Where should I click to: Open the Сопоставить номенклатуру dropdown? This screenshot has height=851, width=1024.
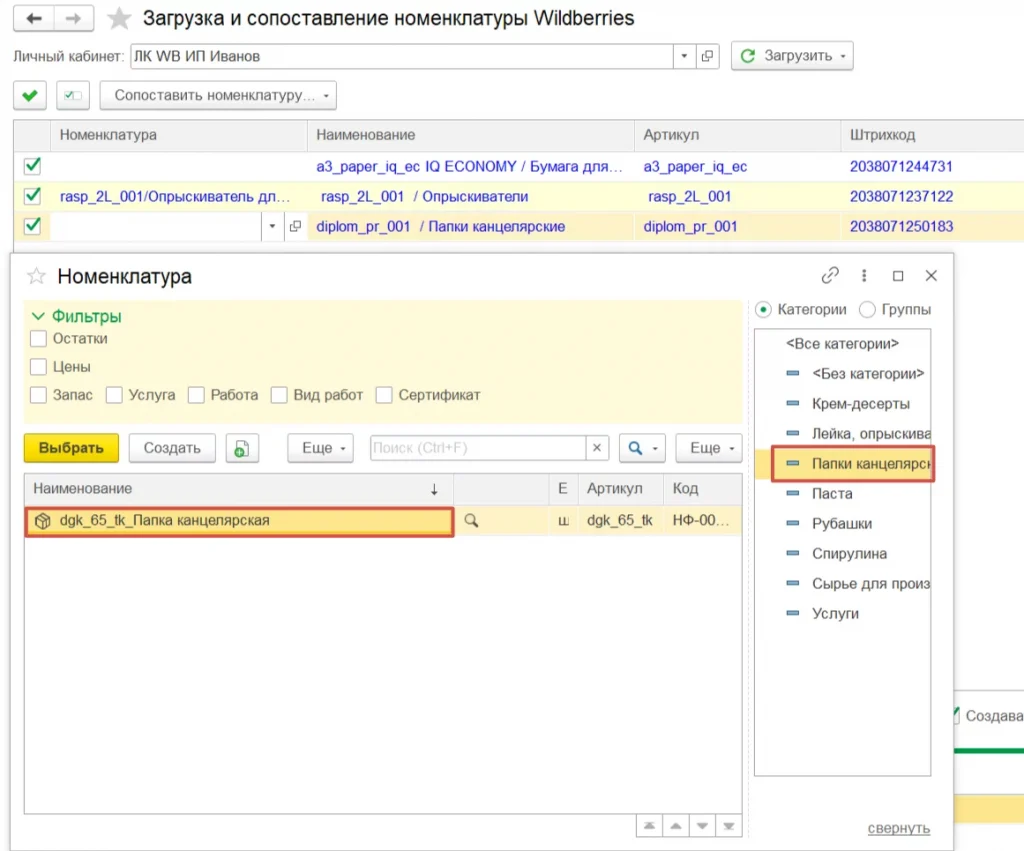click(218, 96)
